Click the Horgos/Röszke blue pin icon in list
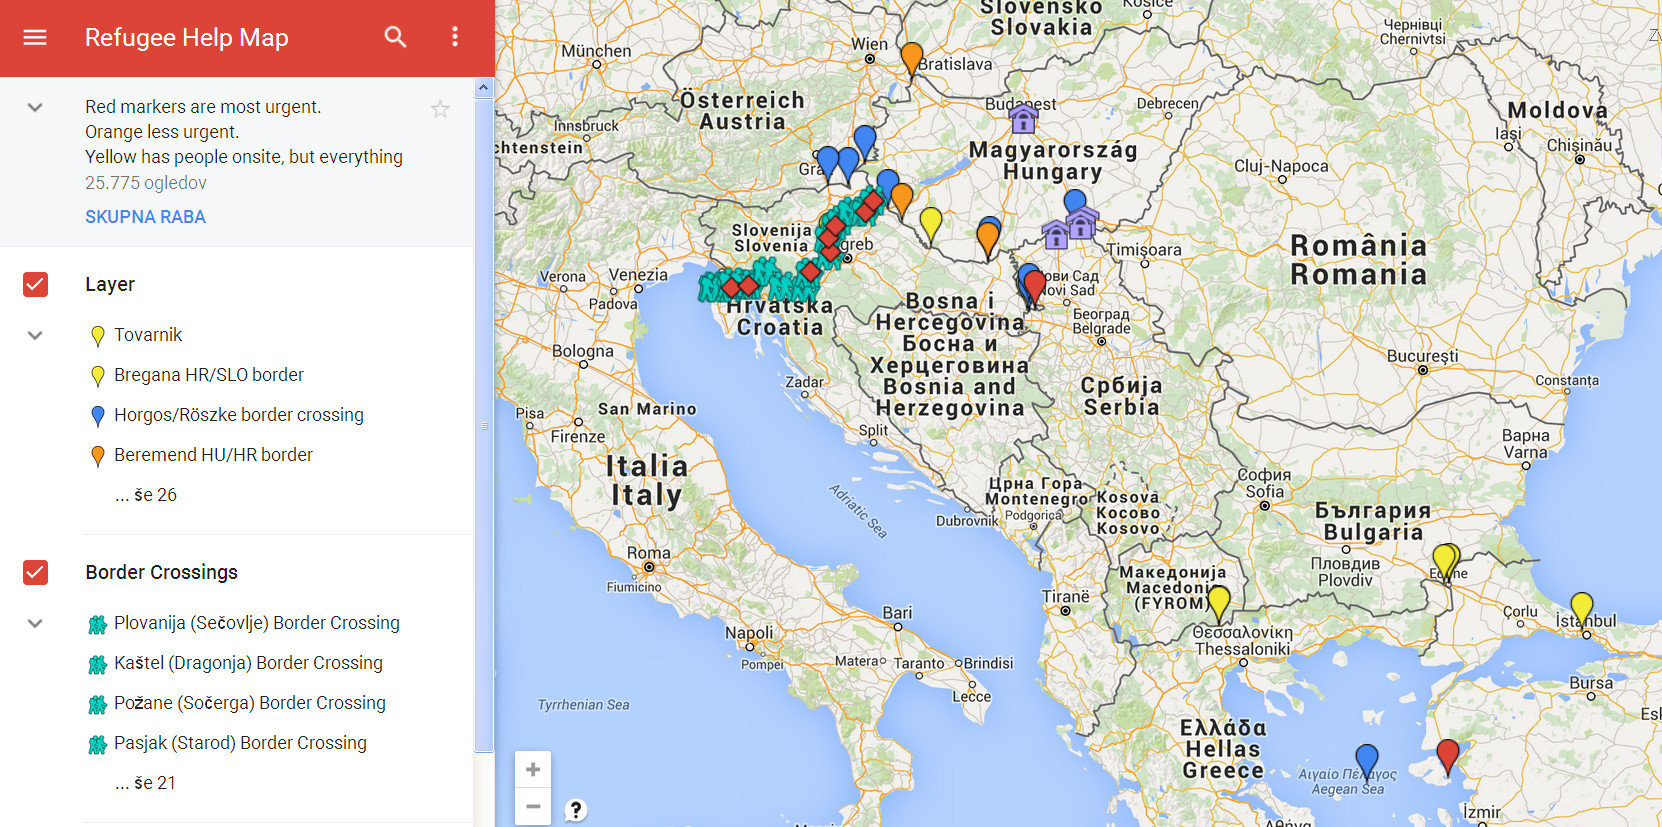The image size is (1662, 827). (98, 416)
